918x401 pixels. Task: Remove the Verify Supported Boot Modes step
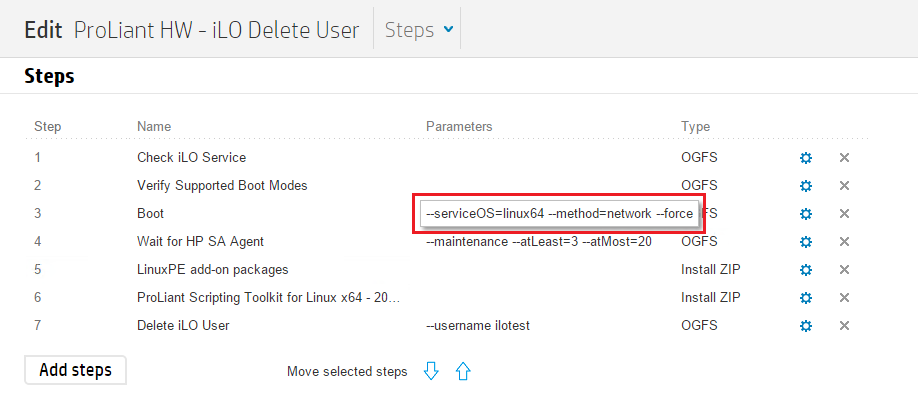844,186
